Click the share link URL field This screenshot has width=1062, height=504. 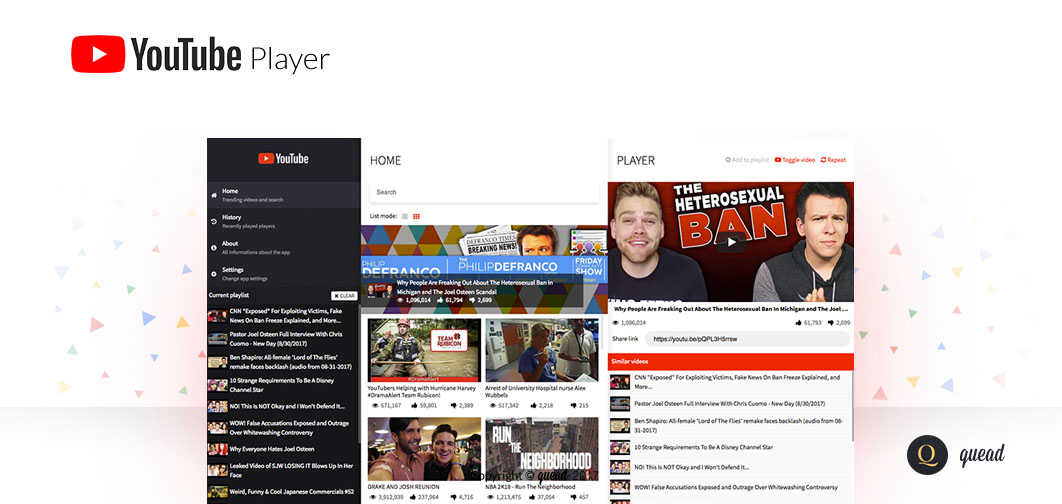[747, 339]
